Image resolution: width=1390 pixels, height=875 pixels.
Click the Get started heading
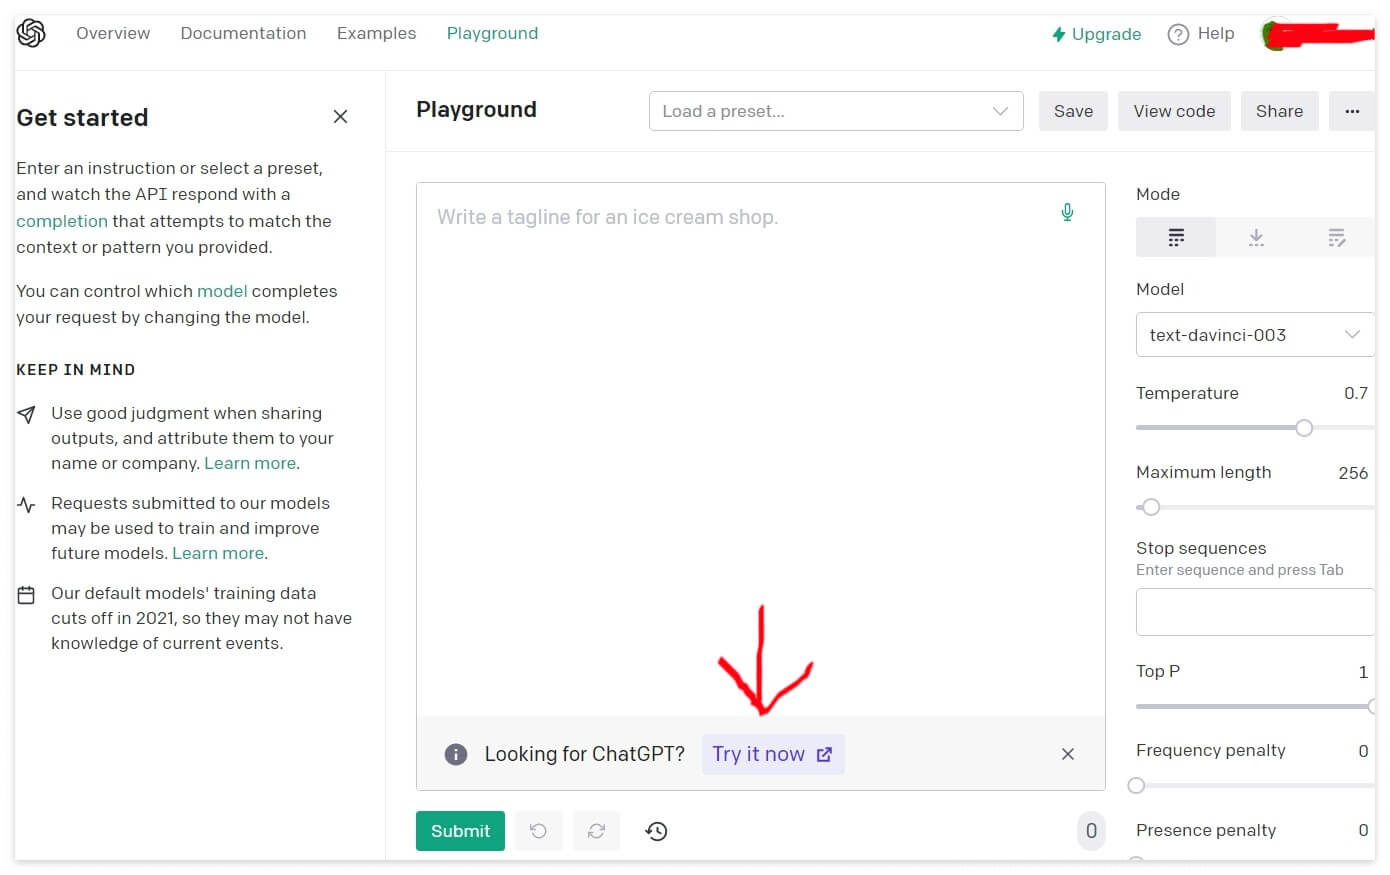click(x=82, y=118)
